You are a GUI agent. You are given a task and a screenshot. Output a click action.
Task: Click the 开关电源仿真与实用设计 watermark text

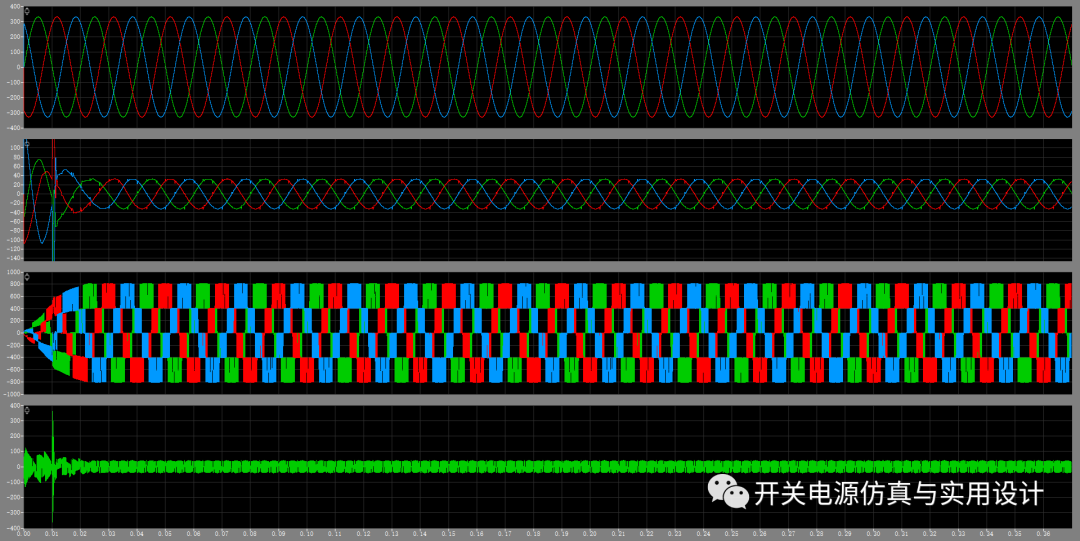pos(899,493)
